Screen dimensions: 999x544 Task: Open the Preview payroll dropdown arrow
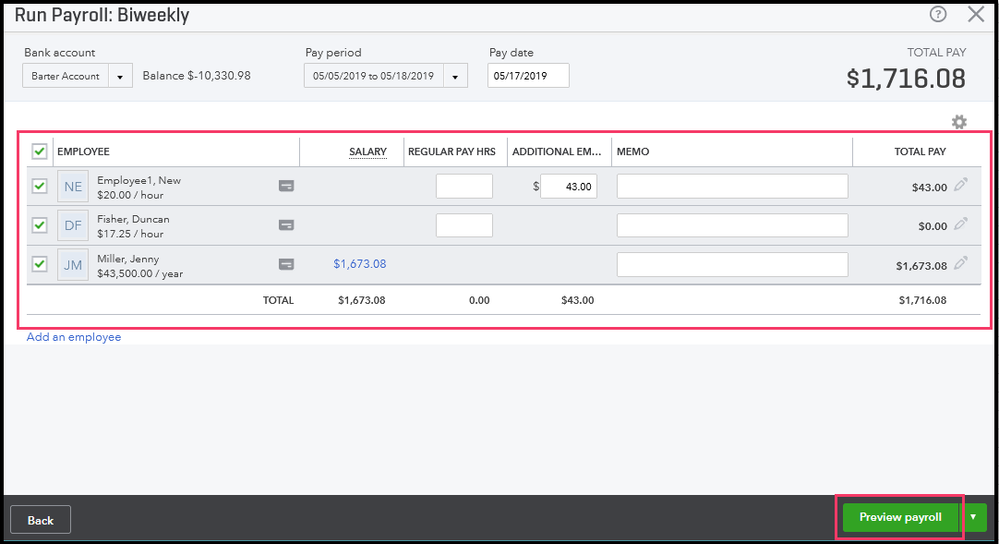tap(974, 517)
